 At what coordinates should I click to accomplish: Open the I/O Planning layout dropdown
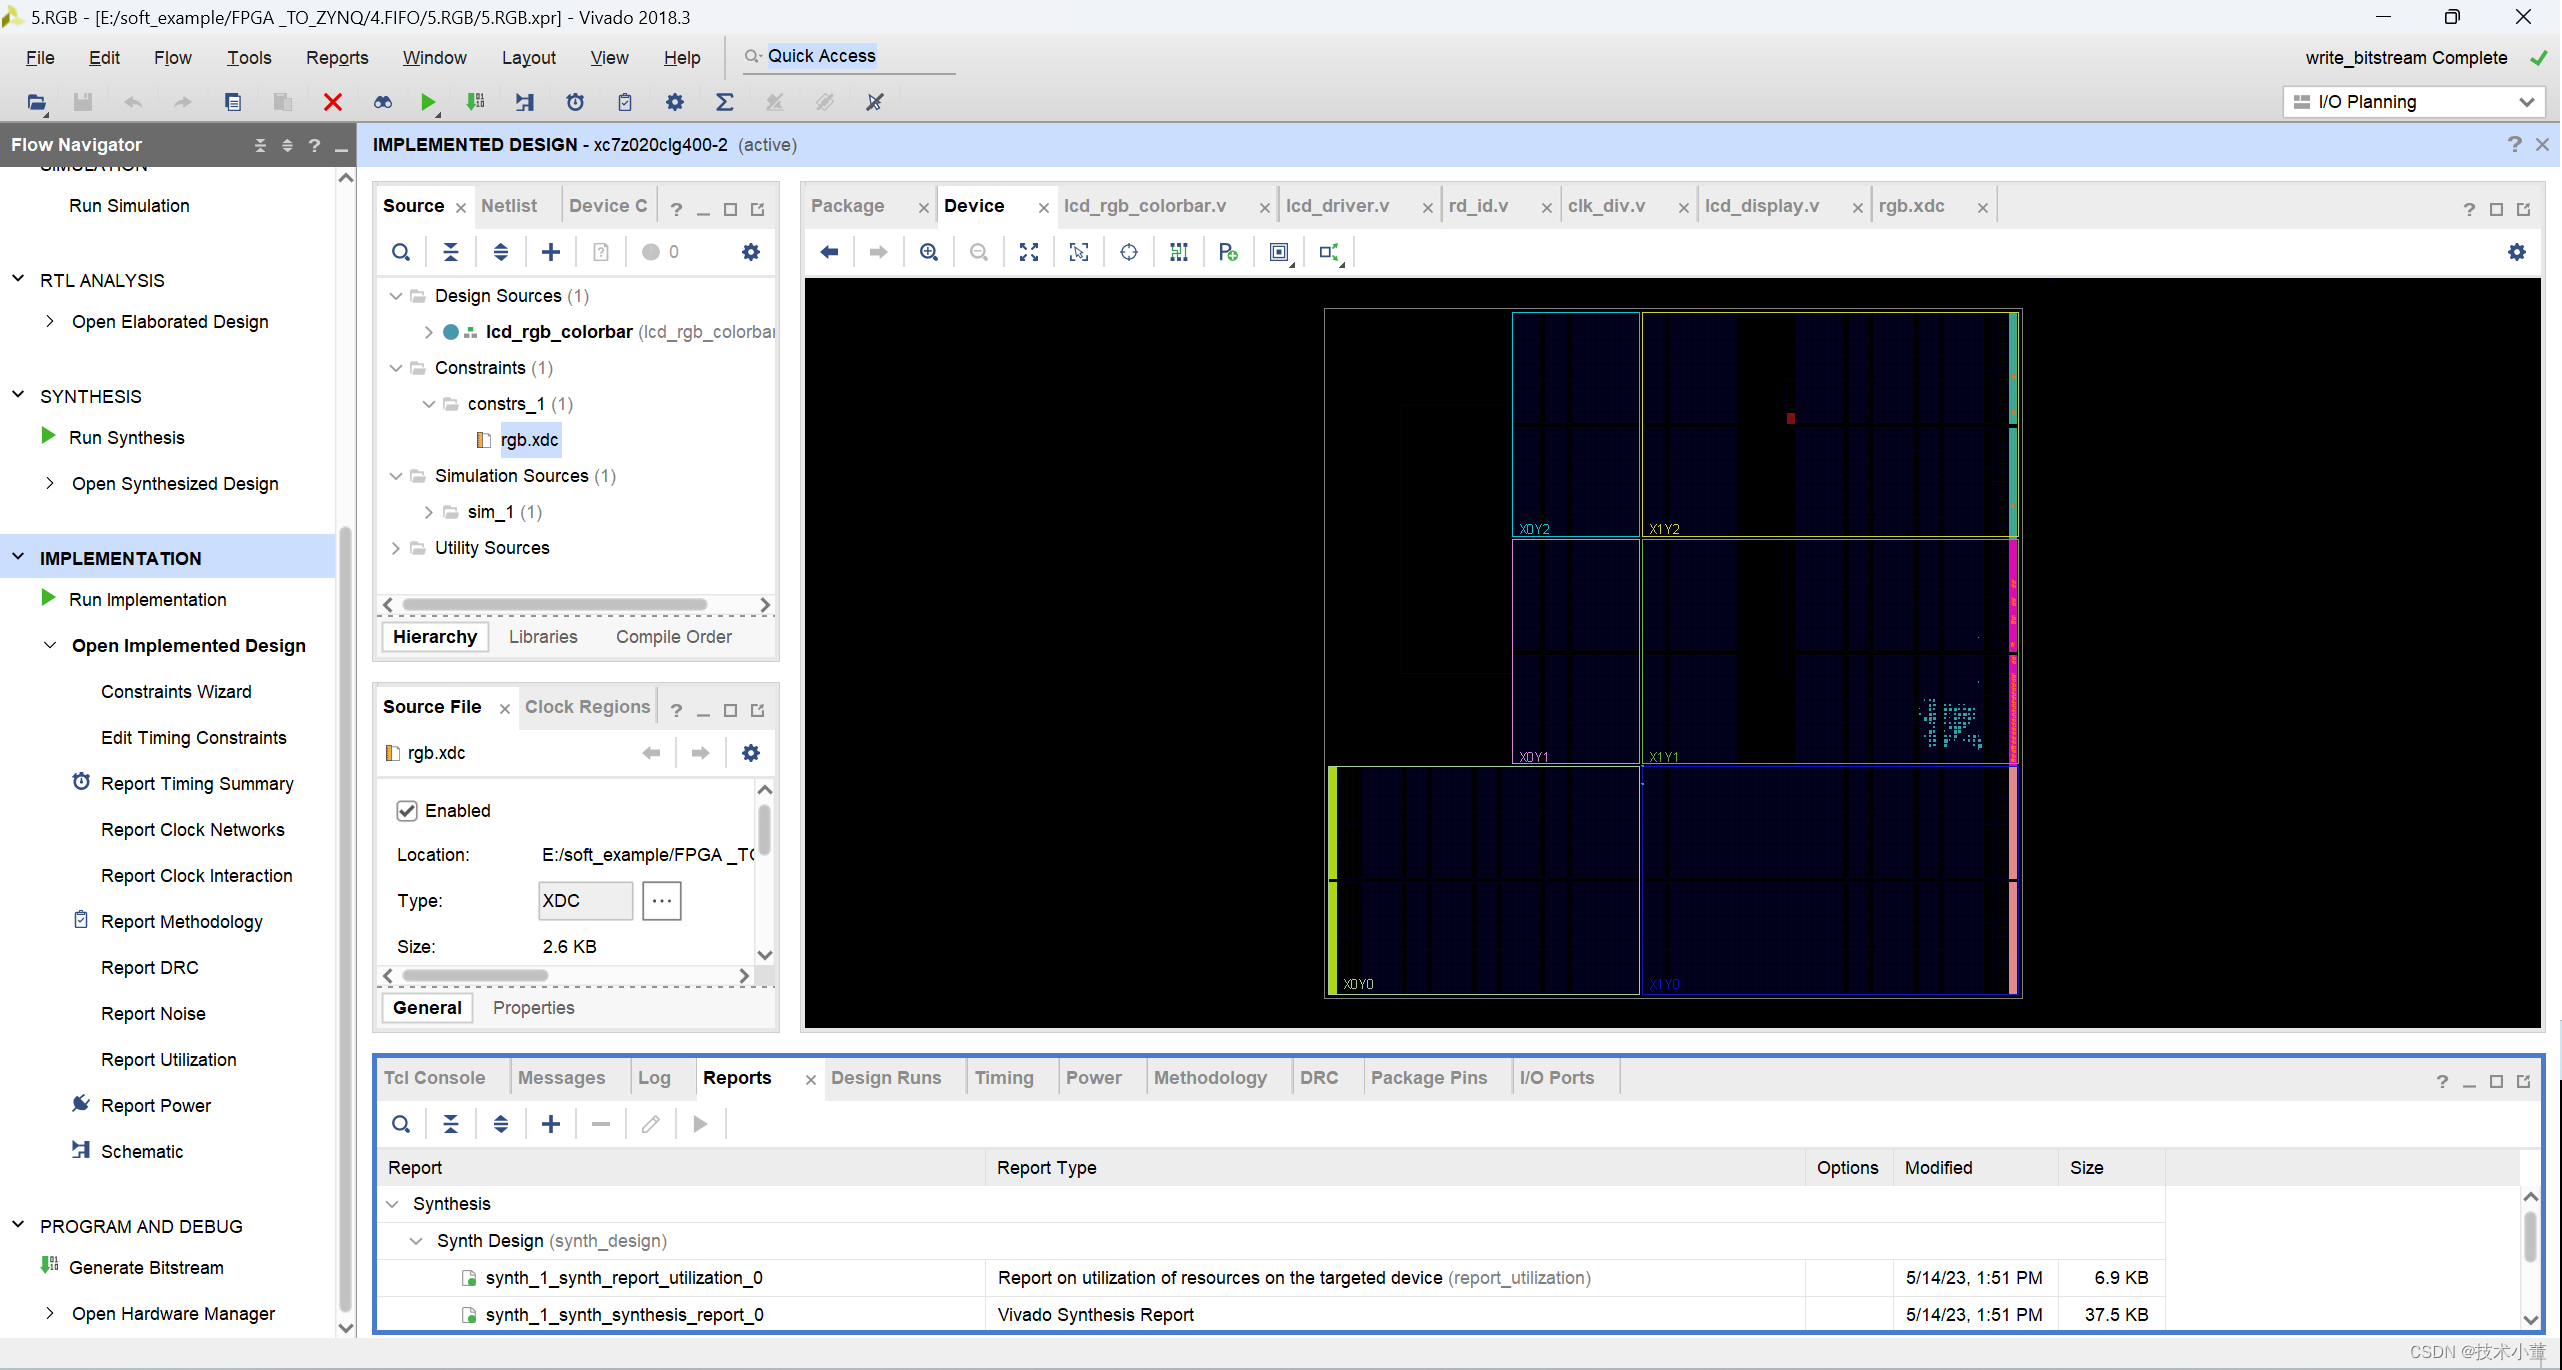pyautogui.click(x=2414, y=102)
